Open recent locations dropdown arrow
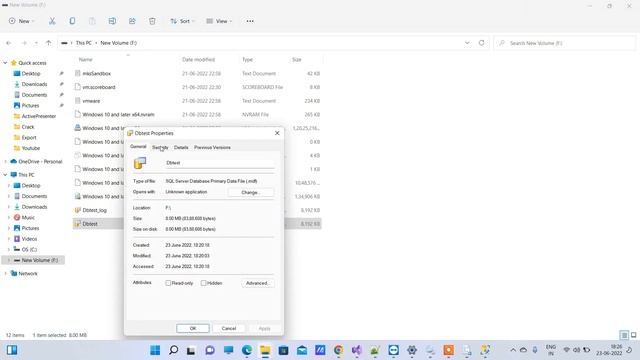This screenshot has height=360, width=640. point(36,43)
